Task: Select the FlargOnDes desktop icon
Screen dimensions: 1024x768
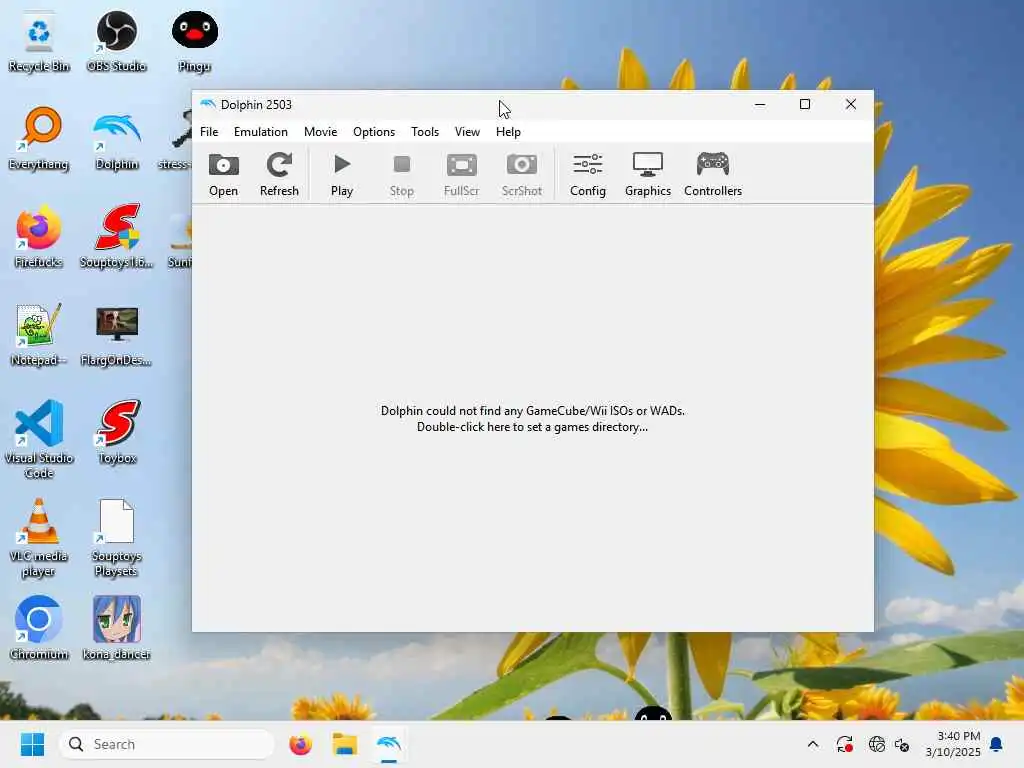Action: tap(117, 335)
